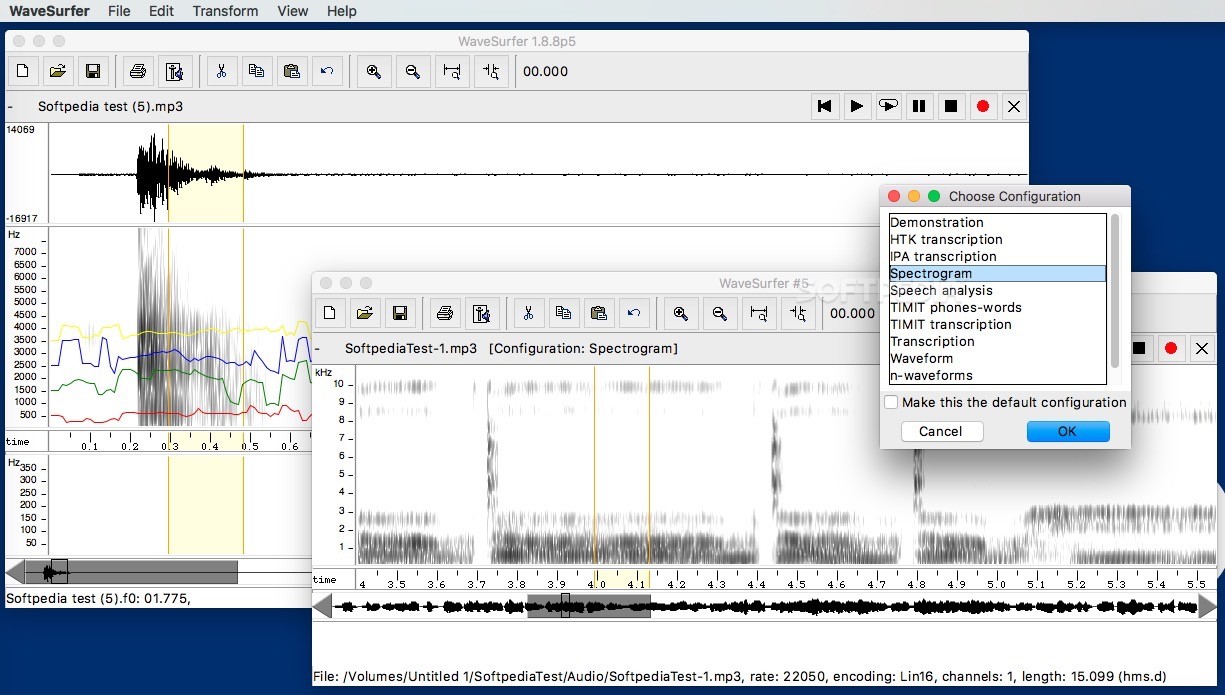1225x695 pixels.
Task: Click Zoom to selection icon in WaveSurfer 1.8.8p5
Action: tap(452, 71)
